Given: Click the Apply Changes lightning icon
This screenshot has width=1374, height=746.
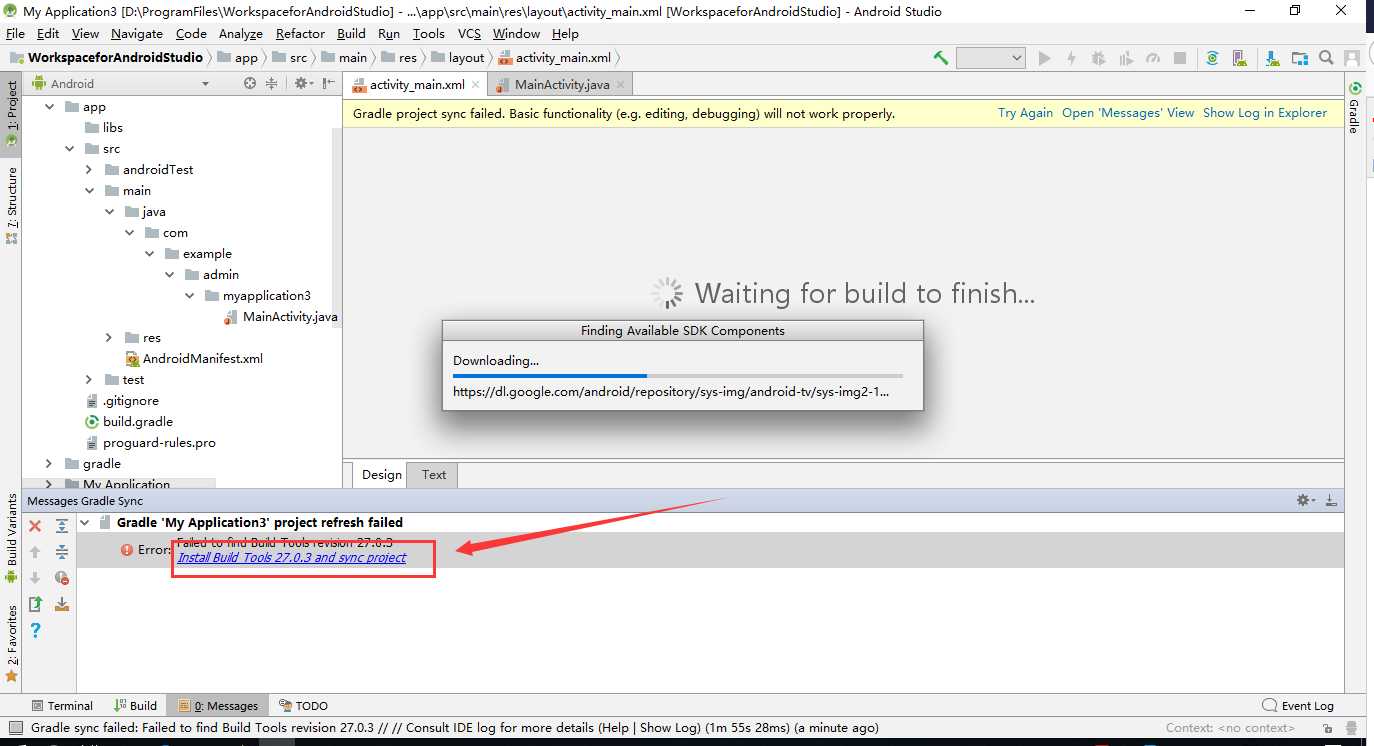Looking at the screenshot, I should [x=1071, y=58].
